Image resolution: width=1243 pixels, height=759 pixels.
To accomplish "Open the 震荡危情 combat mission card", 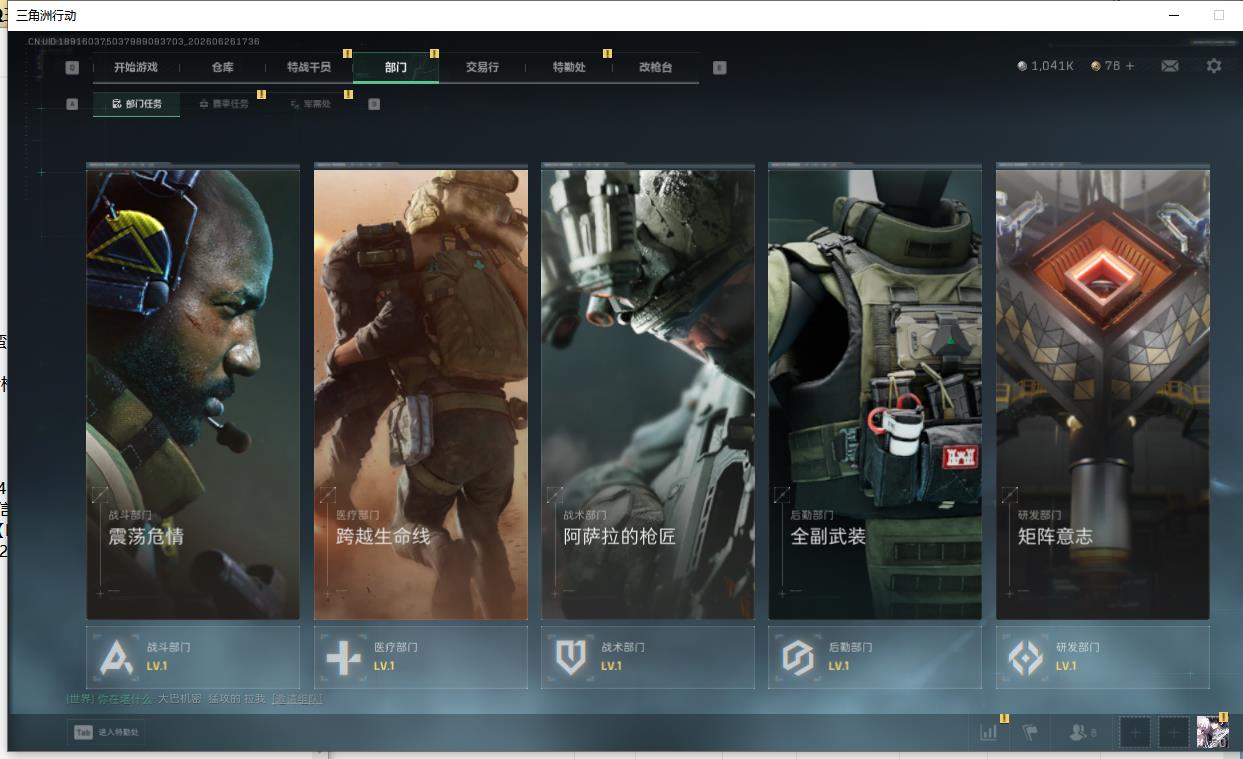I will [193, 392].
